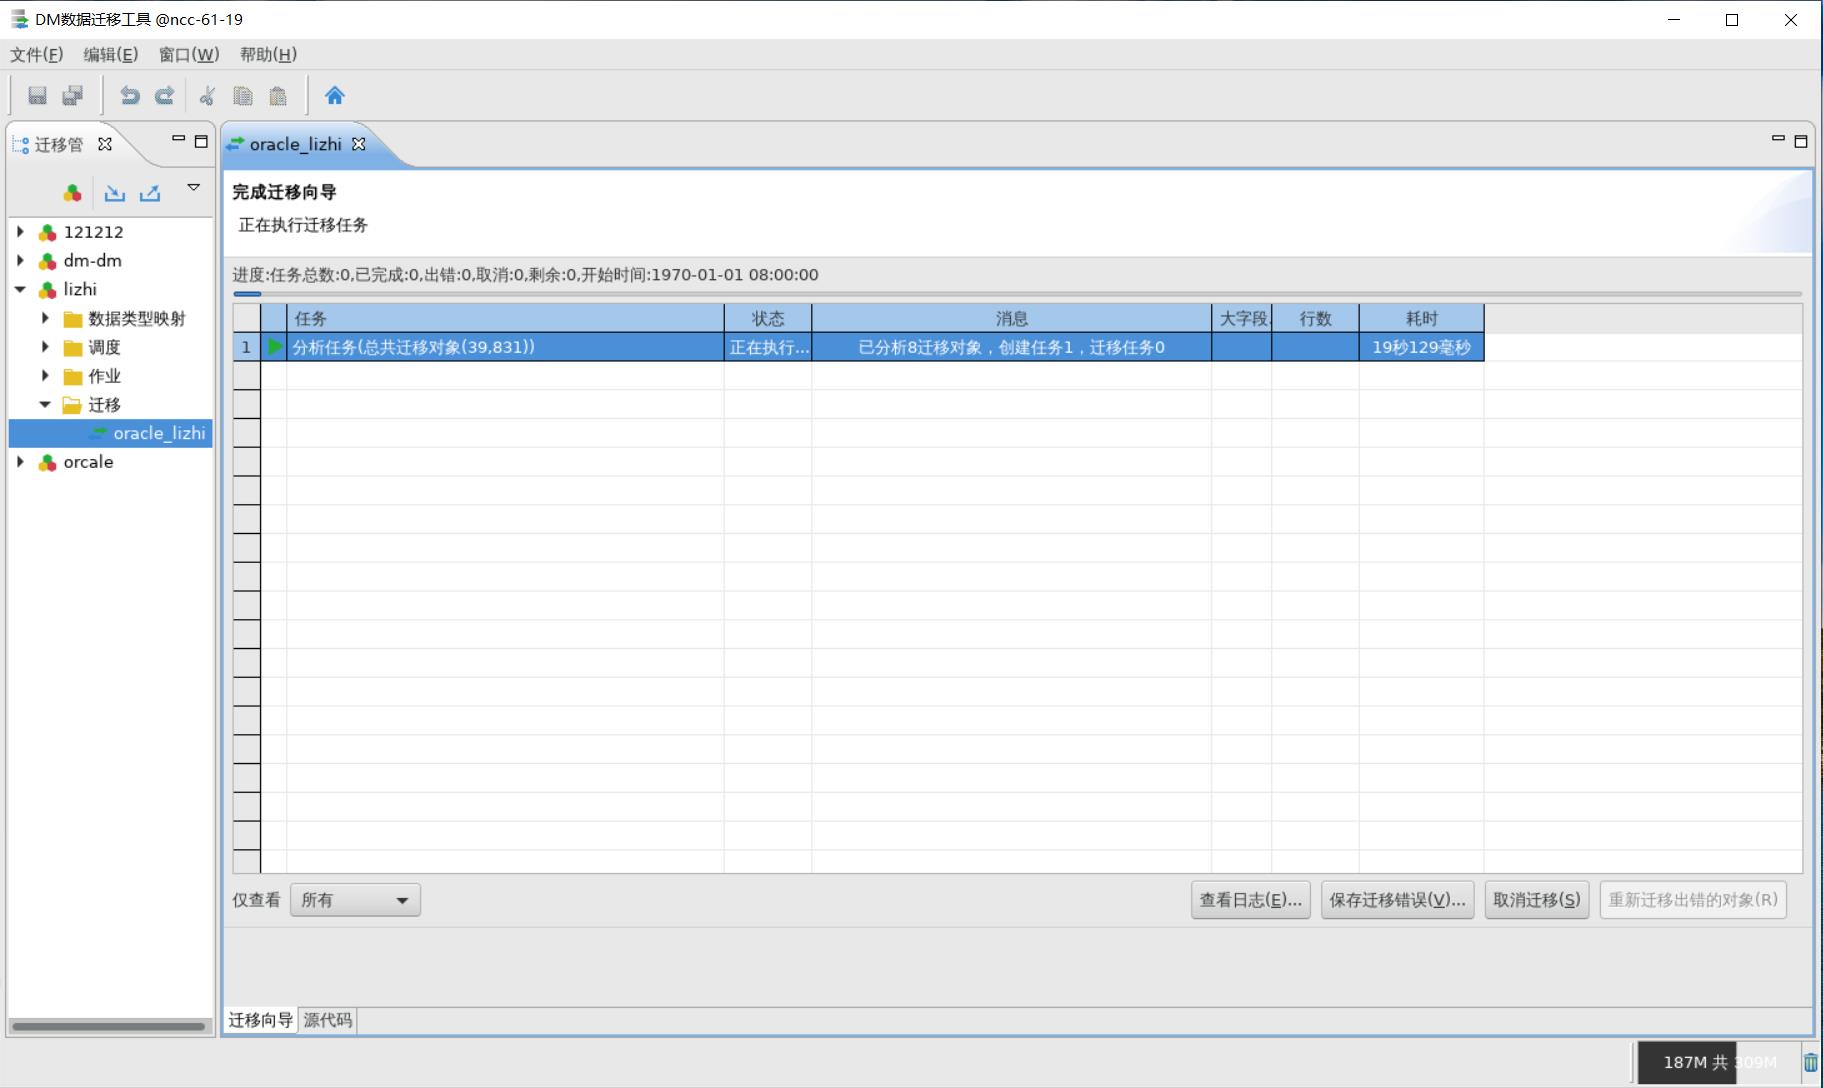Click the garbage collector trash icon
Viewport: 1823px width, 1088px height.
1810,1062
